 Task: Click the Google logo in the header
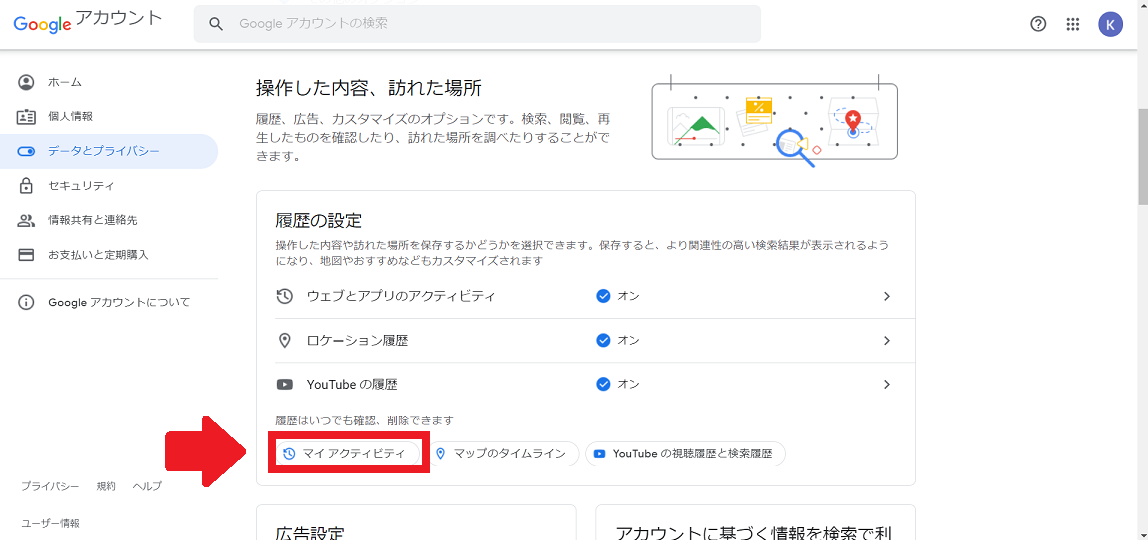coord(42,24)
